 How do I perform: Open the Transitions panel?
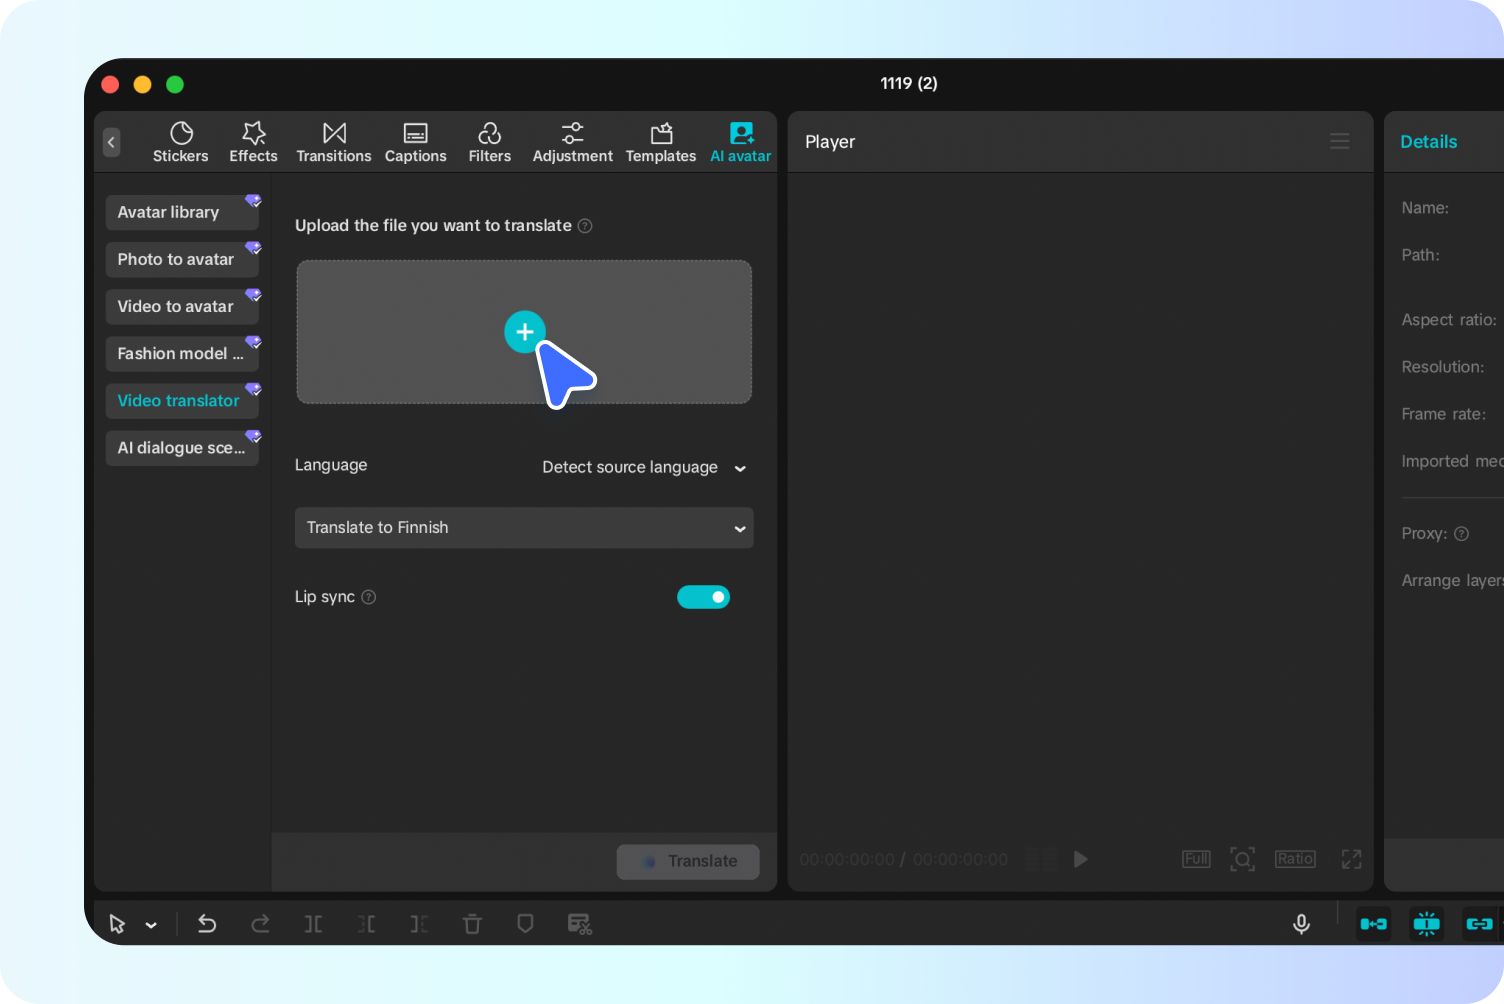pyautogui.click(x=333, y=141)
